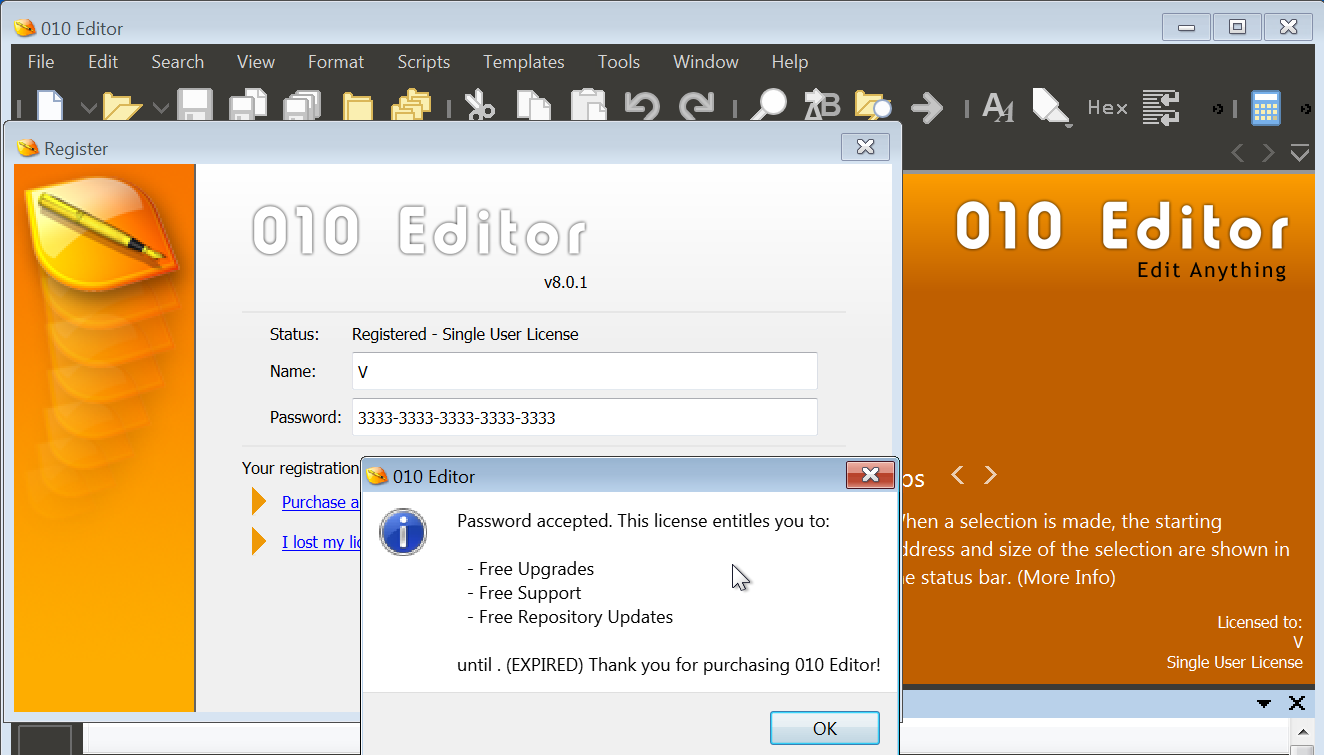
Task: Click the Save All toolbar icon
Action: [301, 106]
